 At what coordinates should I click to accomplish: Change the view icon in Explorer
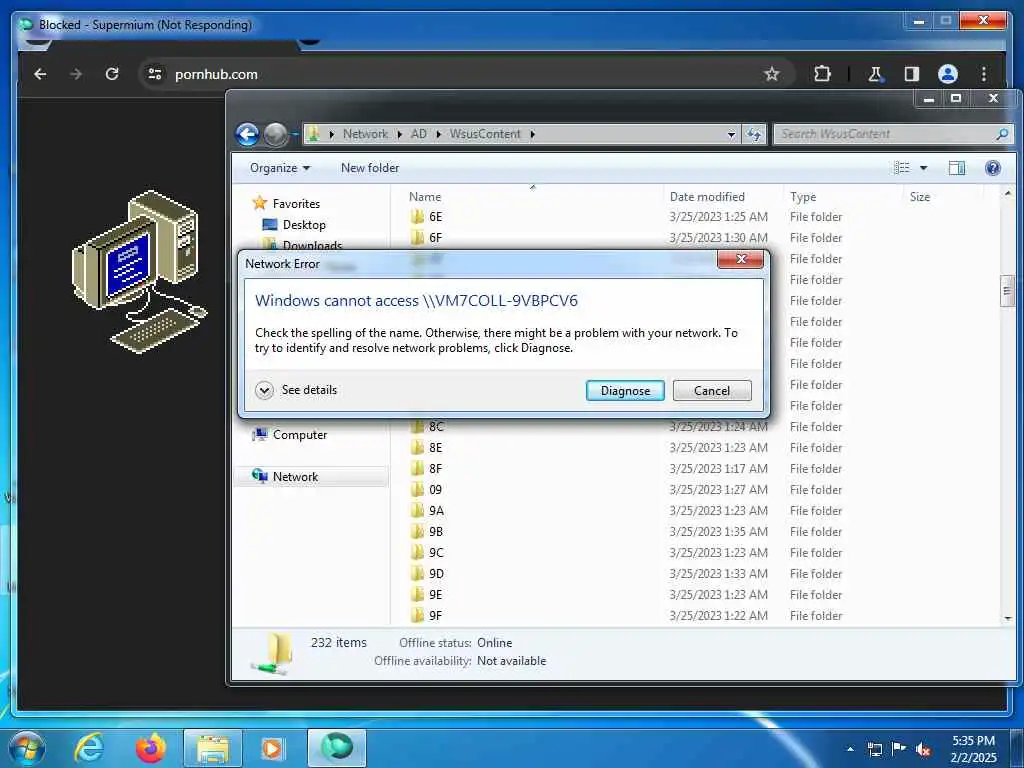901,168
